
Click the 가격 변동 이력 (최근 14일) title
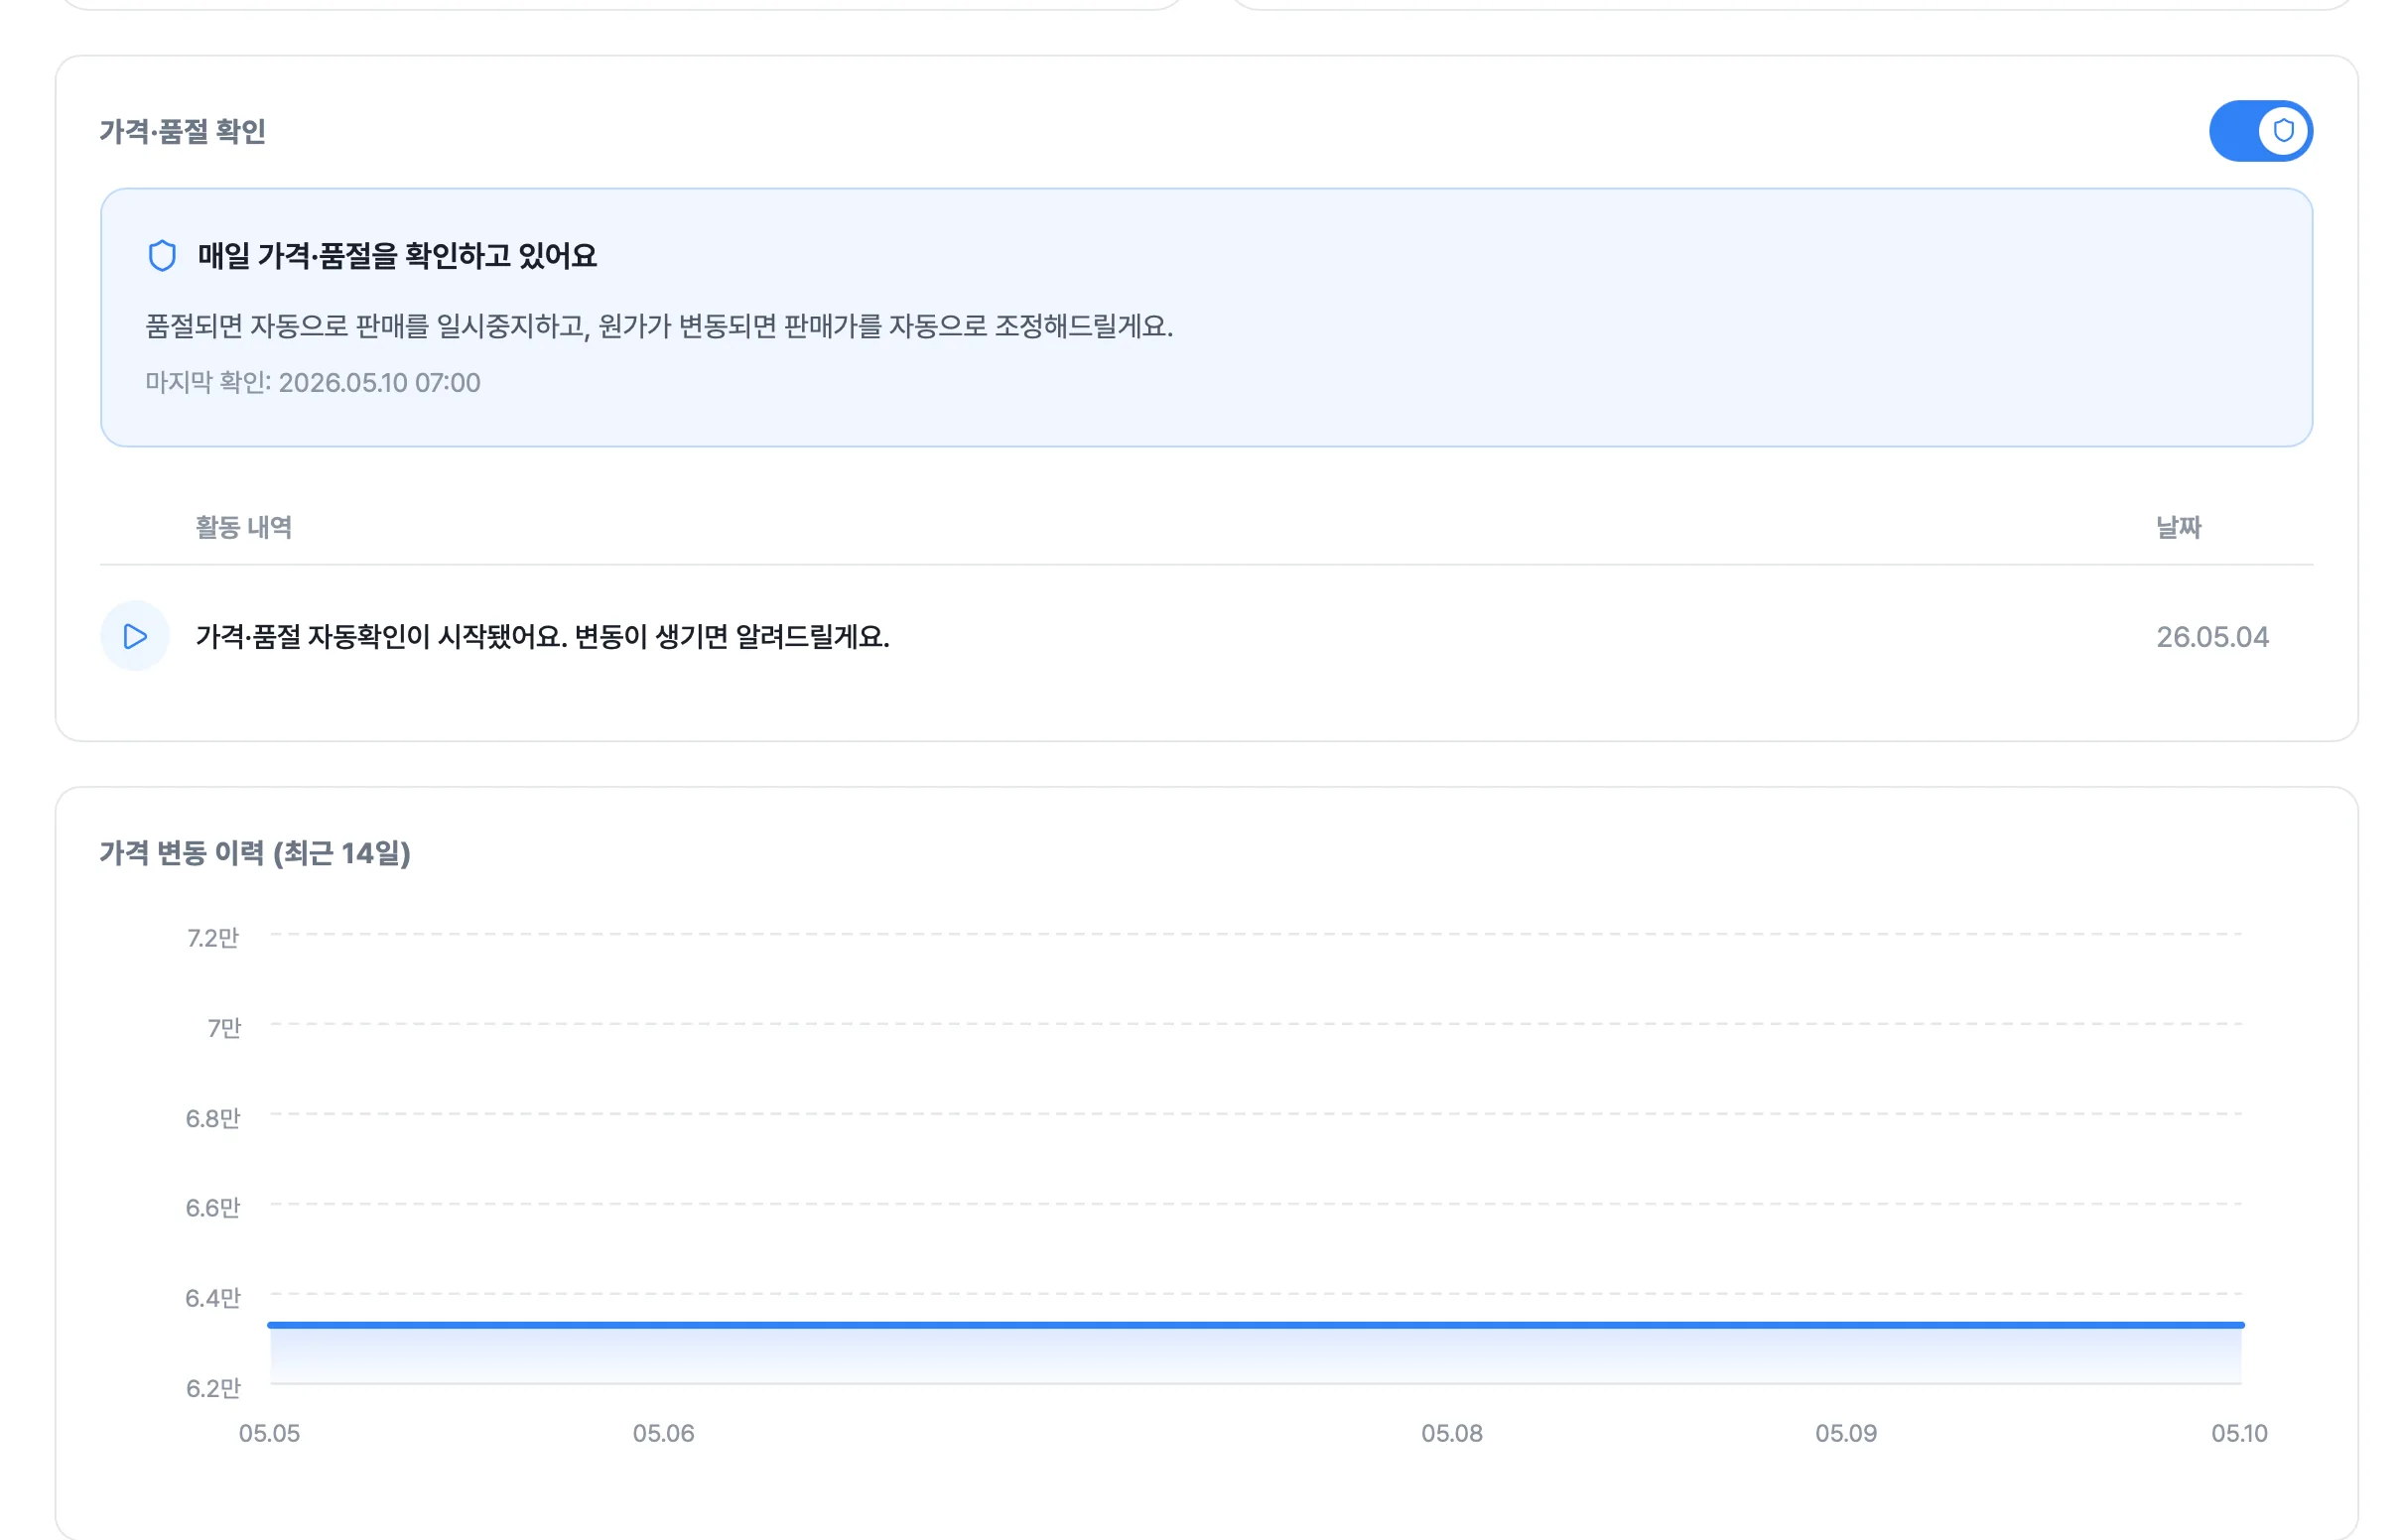click(255, 853)
